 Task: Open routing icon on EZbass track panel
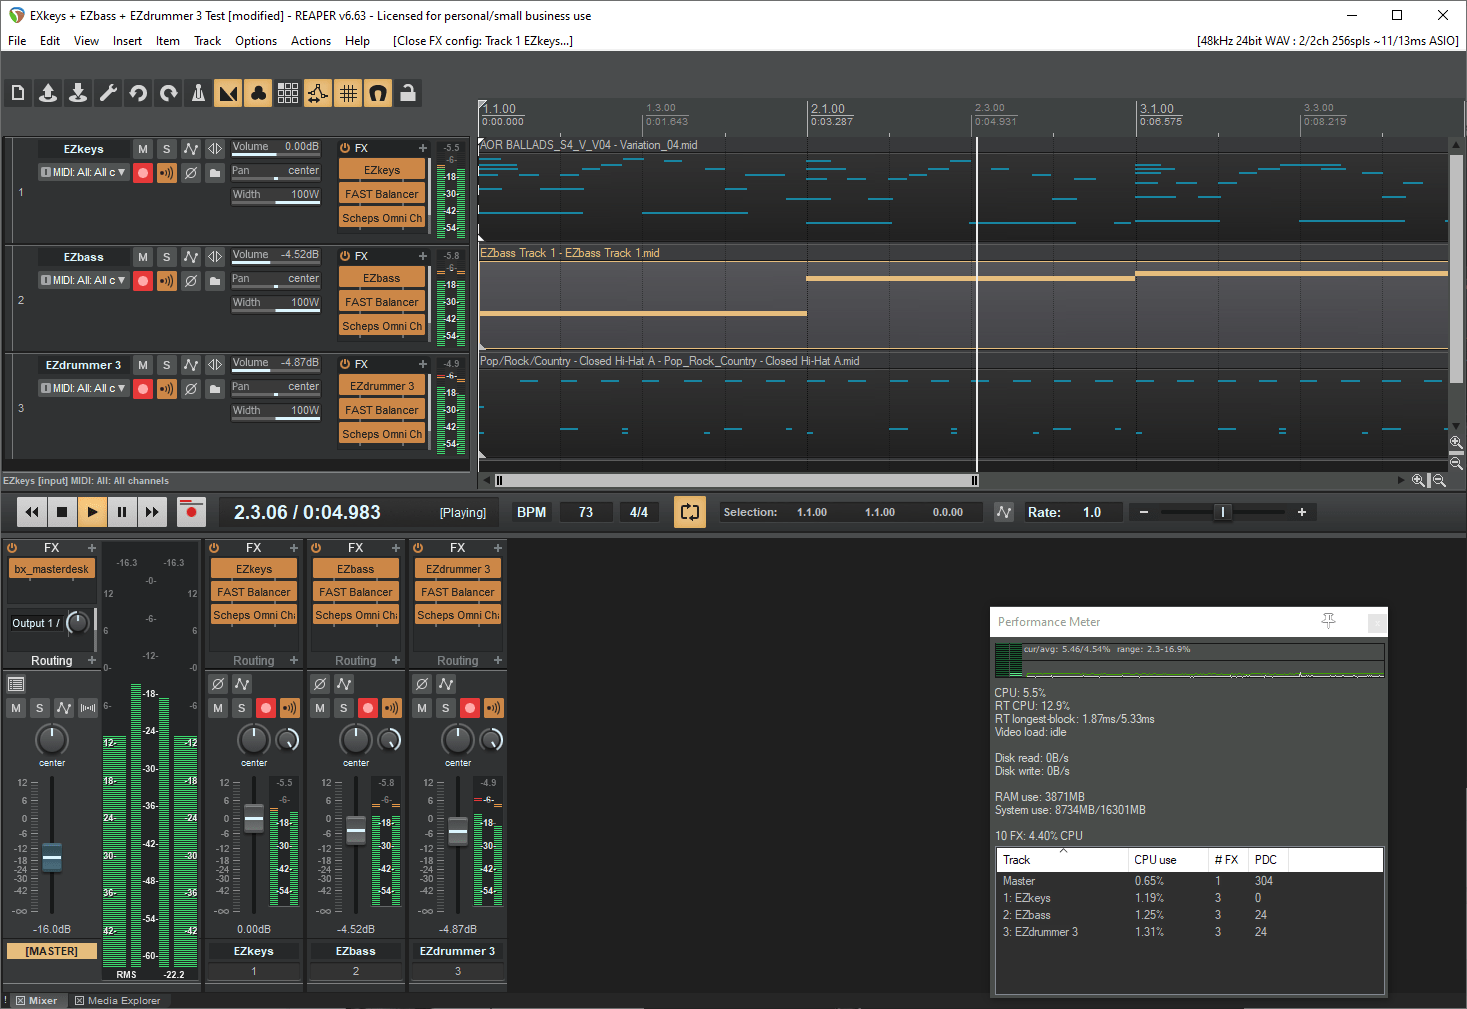pos(215,257)
